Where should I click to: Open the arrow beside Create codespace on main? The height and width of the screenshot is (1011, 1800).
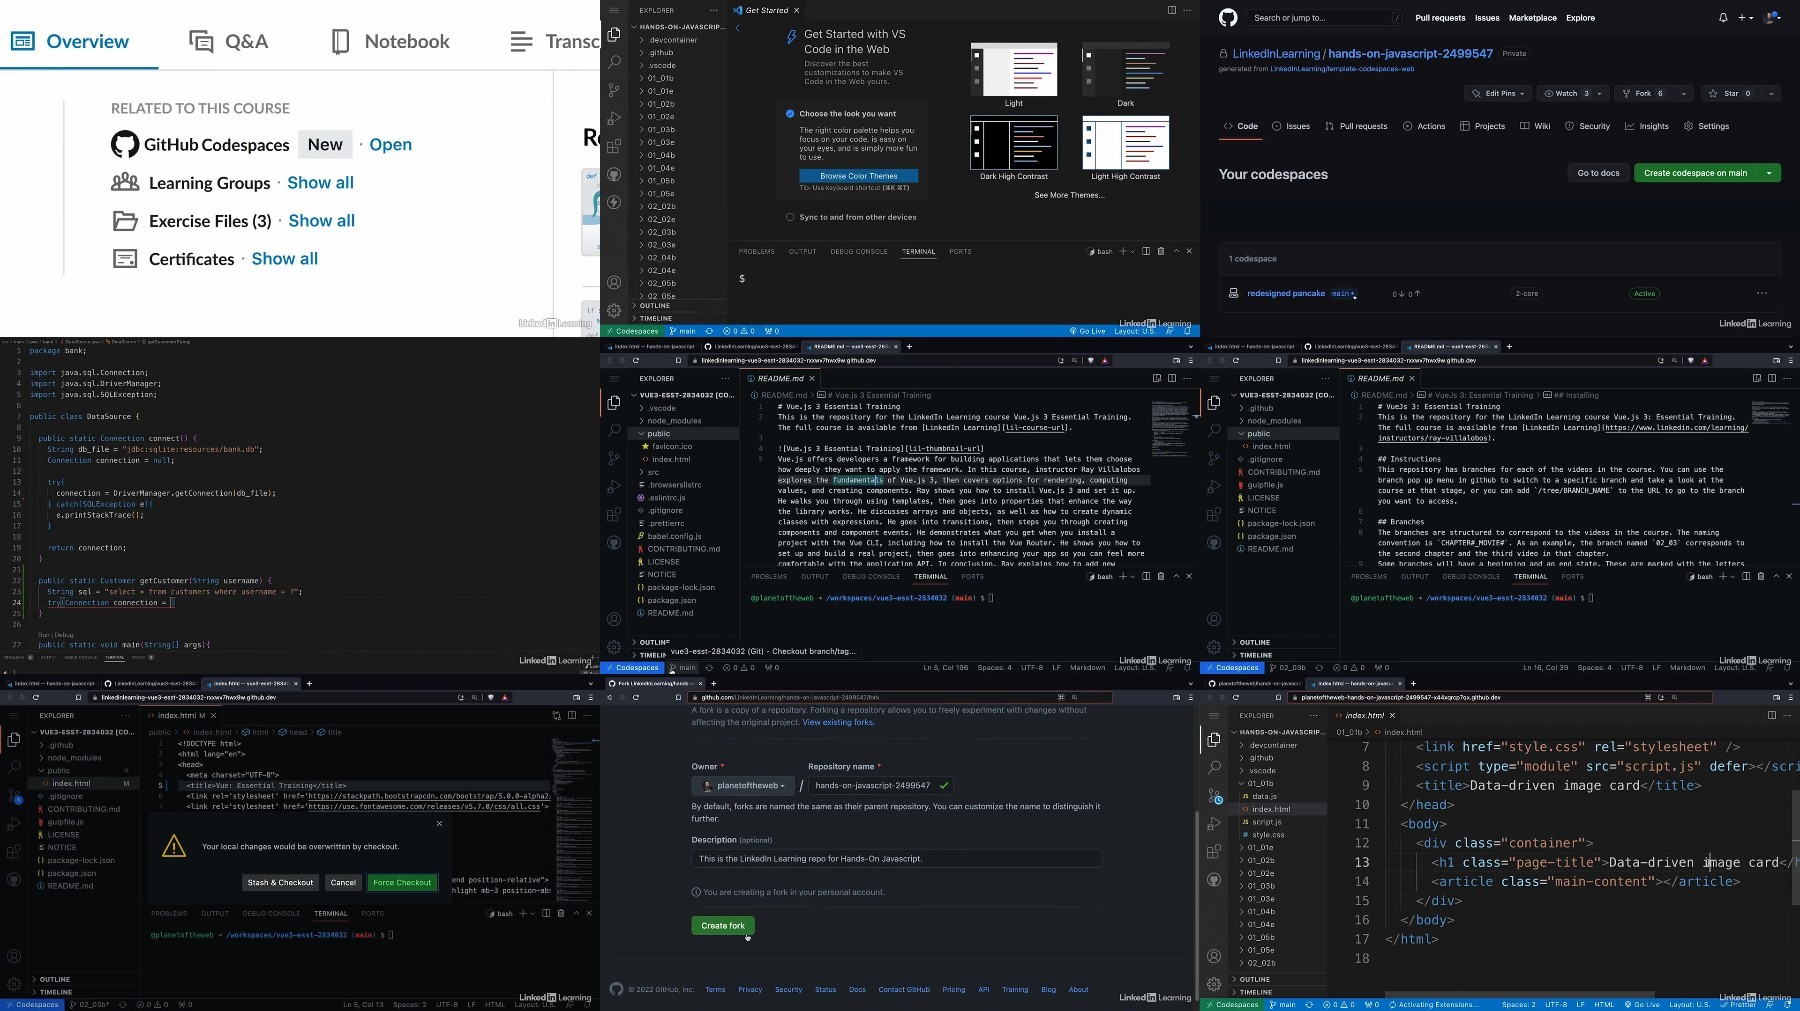(x=1769, y=173)
